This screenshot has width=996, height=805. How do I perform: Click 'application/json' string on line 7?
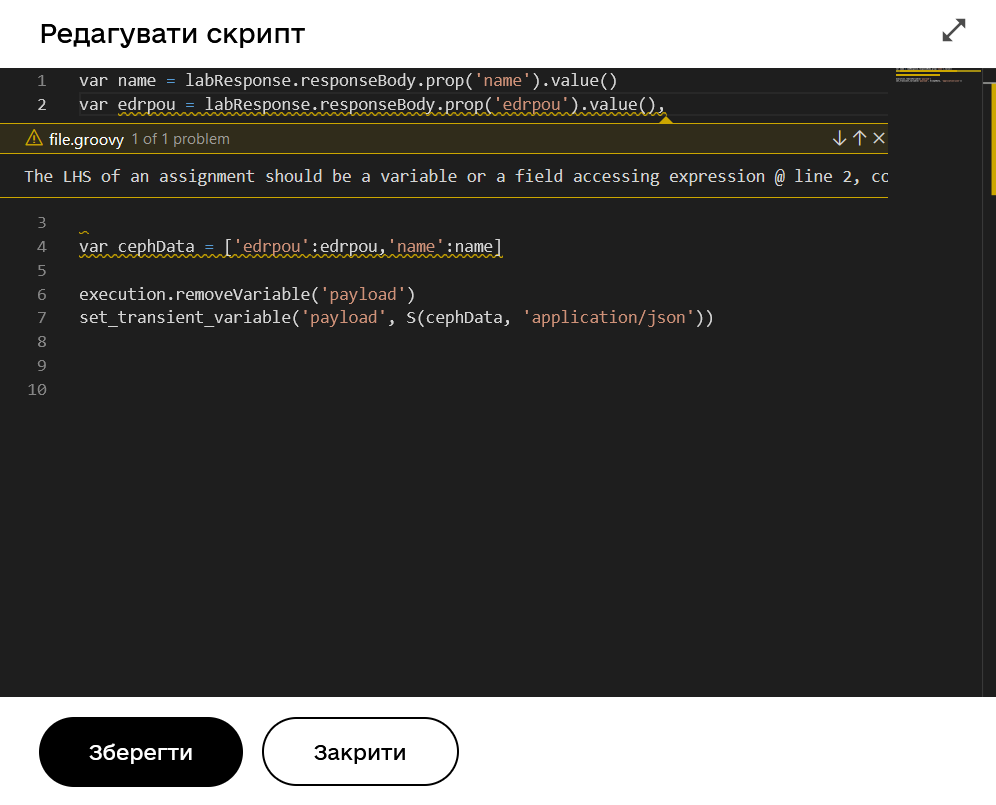[608, 317]
